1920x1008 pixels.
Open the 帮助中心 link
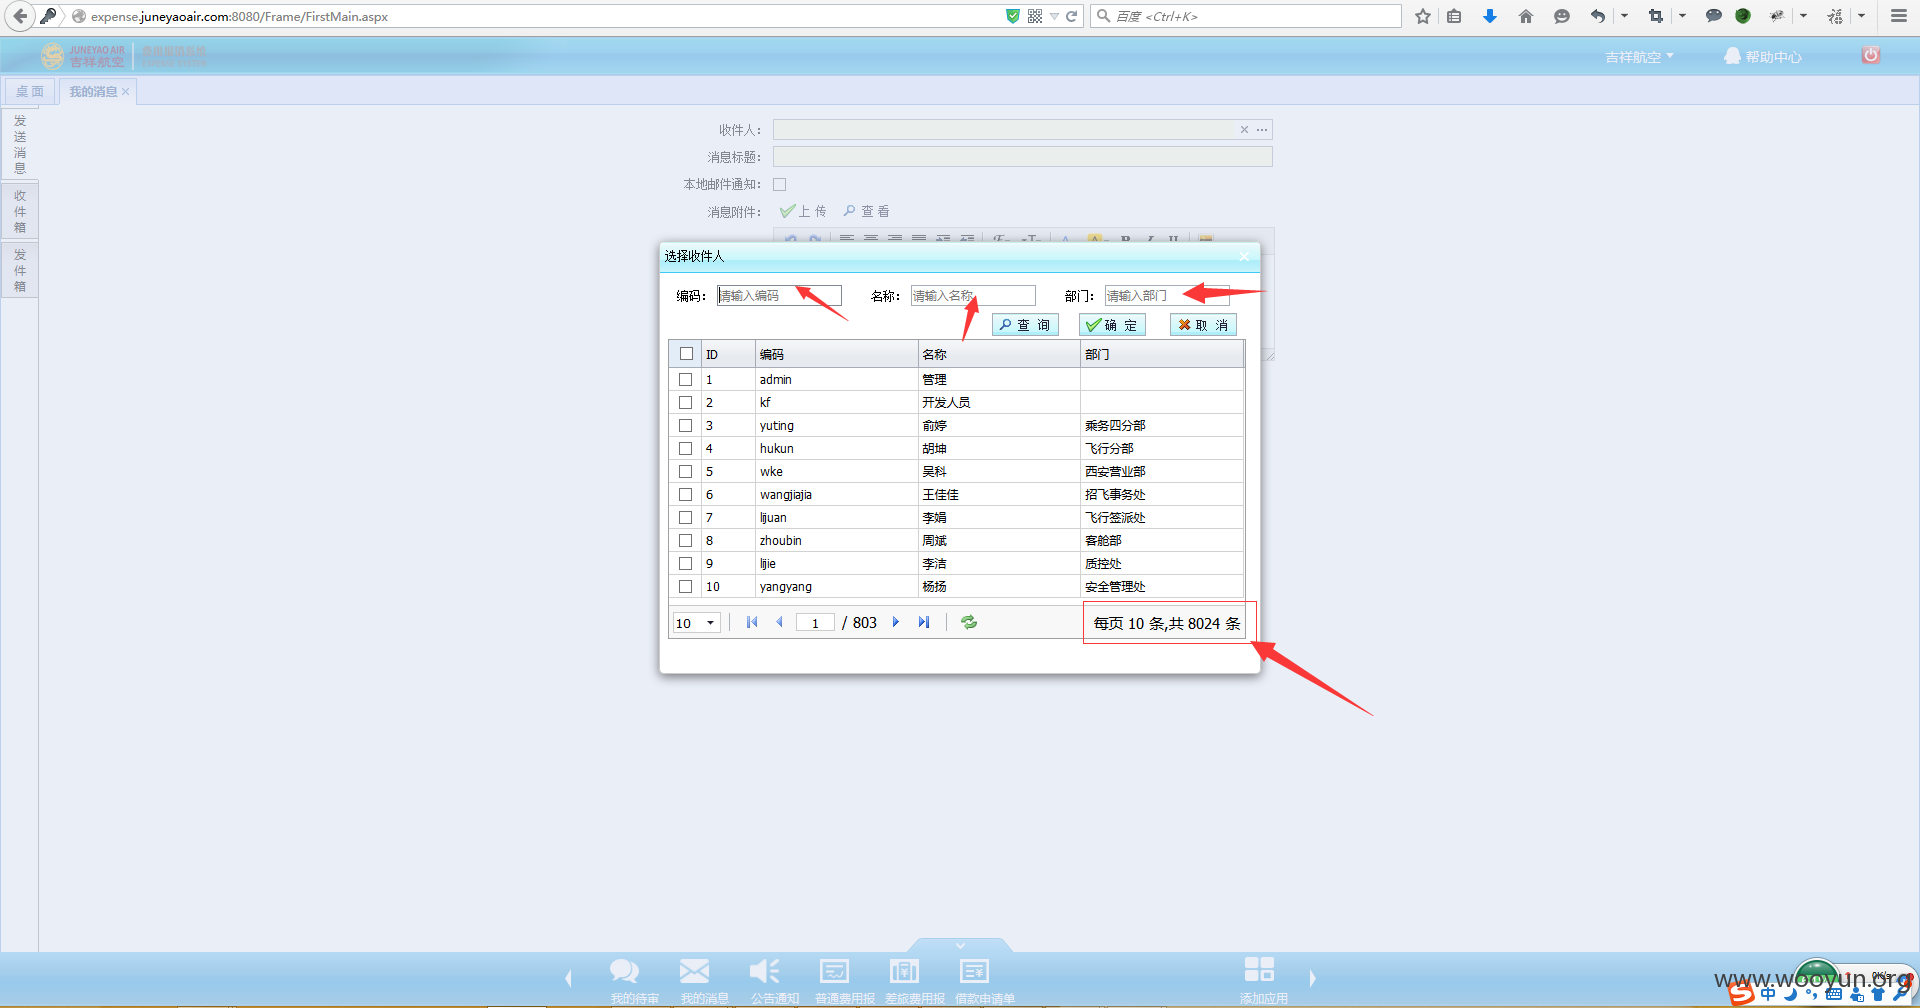[1763, 57]
